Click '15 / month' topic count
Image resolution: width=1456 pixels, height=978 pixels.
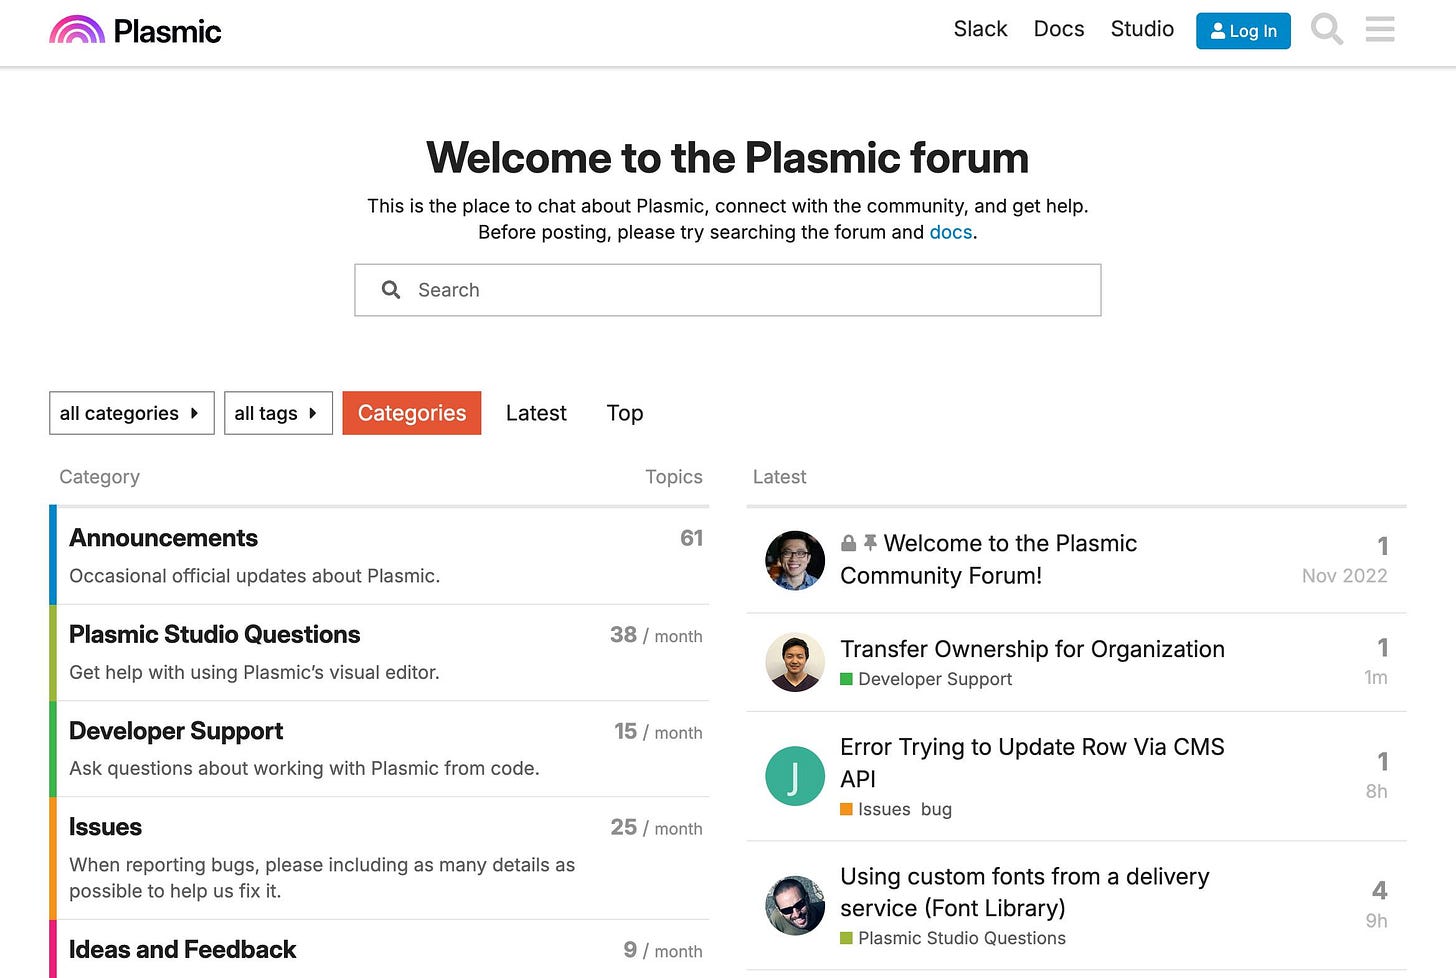658,732
